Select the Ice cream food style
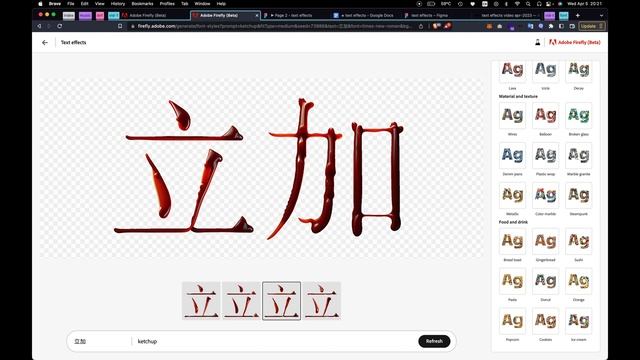The width and height of the screenshot is (640, 360). point(578,322)
